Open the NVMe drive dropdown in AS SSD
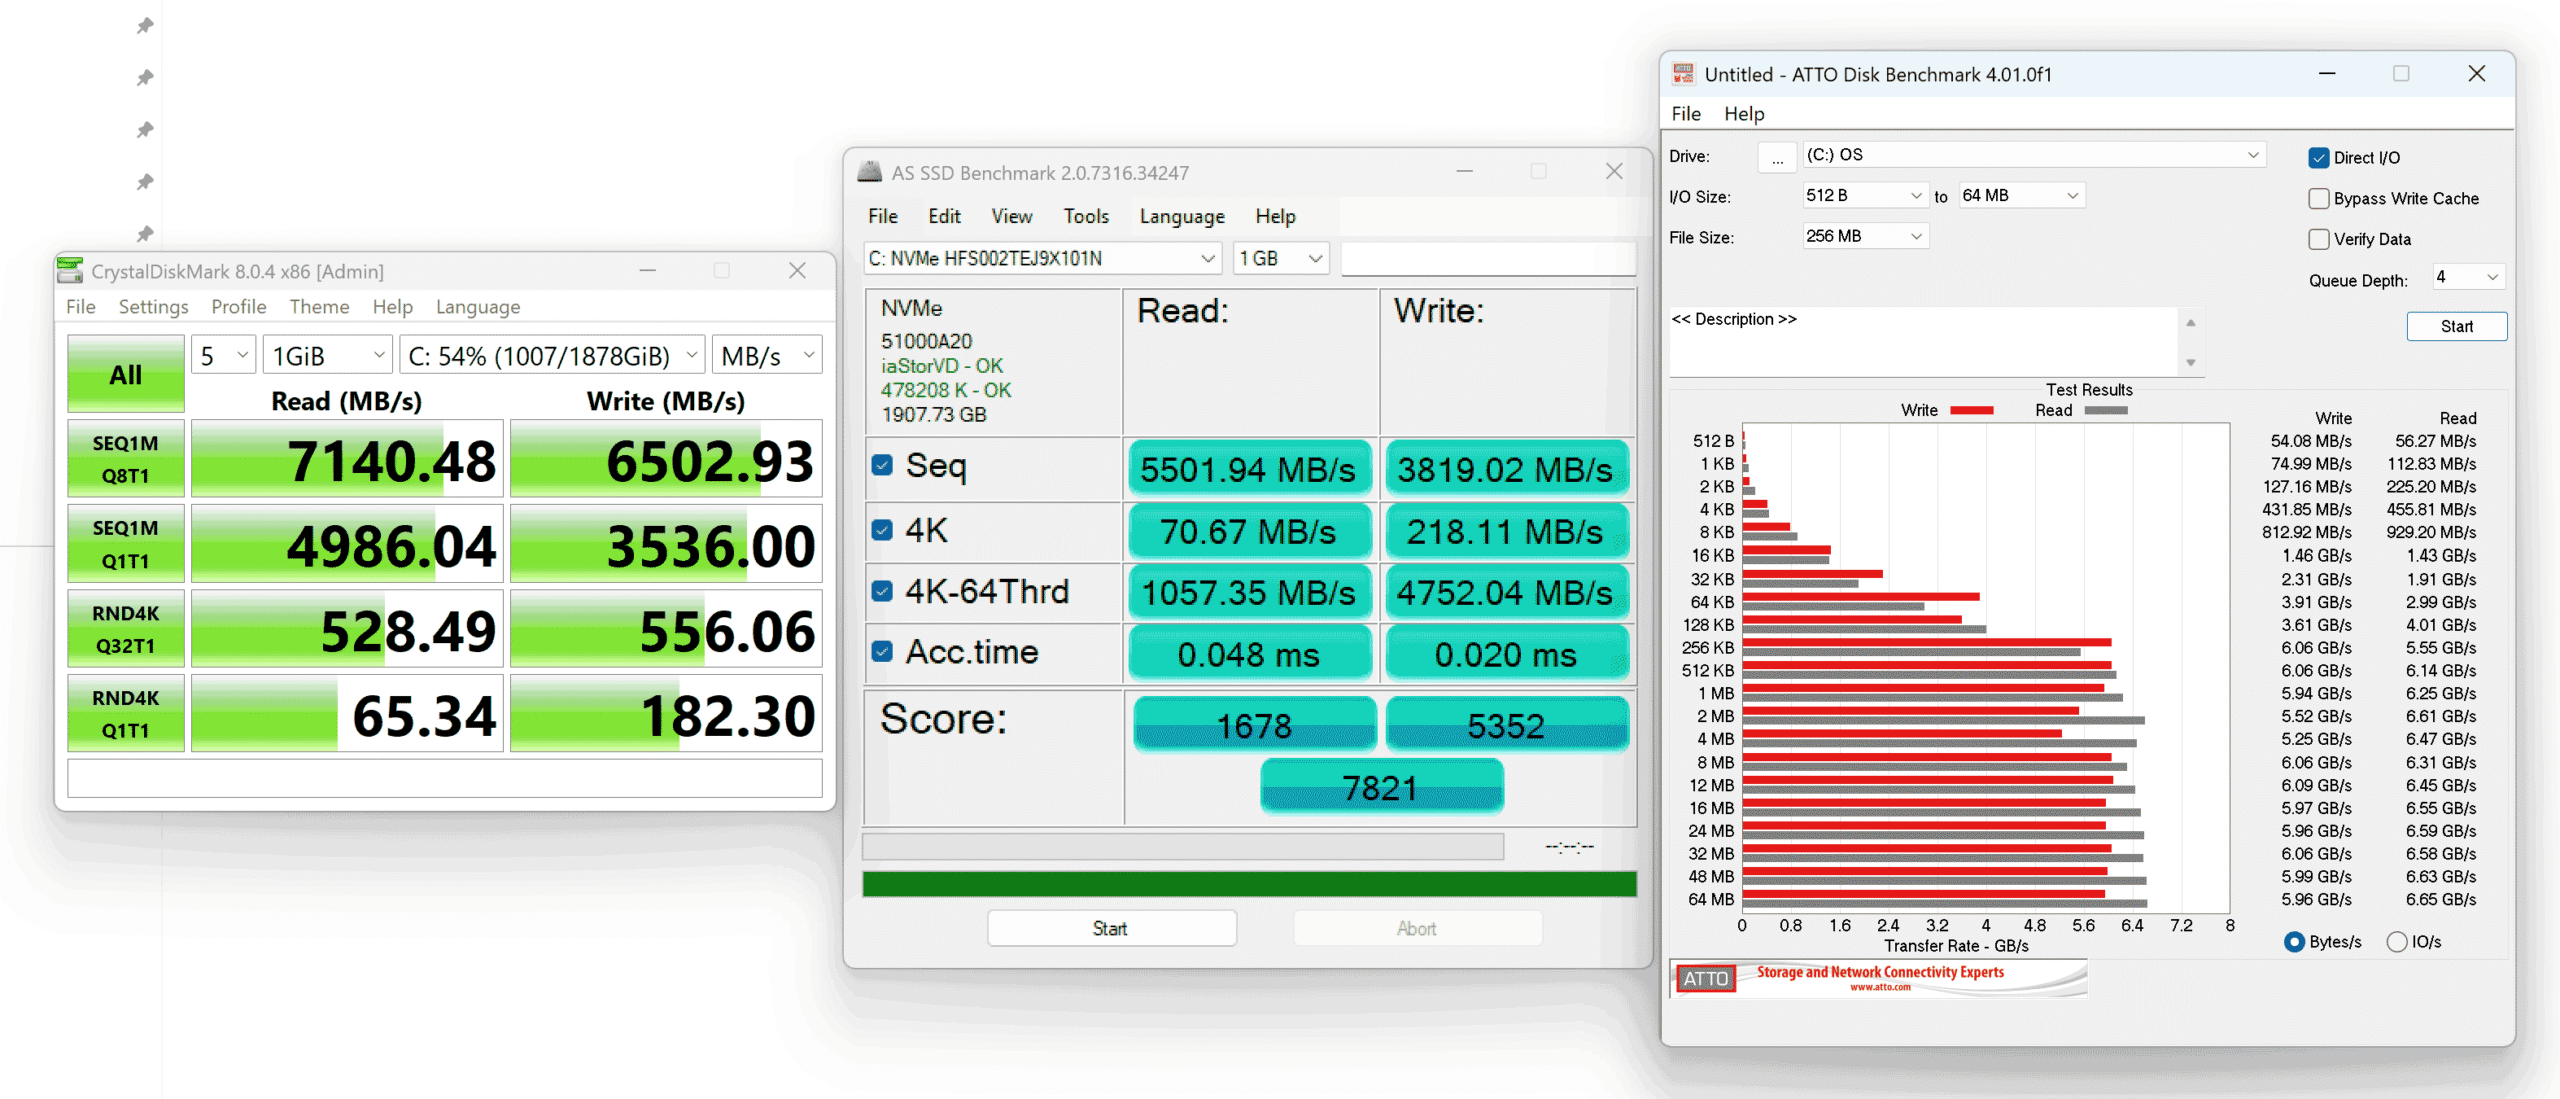Viewport: 2560px width, 1099px height. (1043, 259)
